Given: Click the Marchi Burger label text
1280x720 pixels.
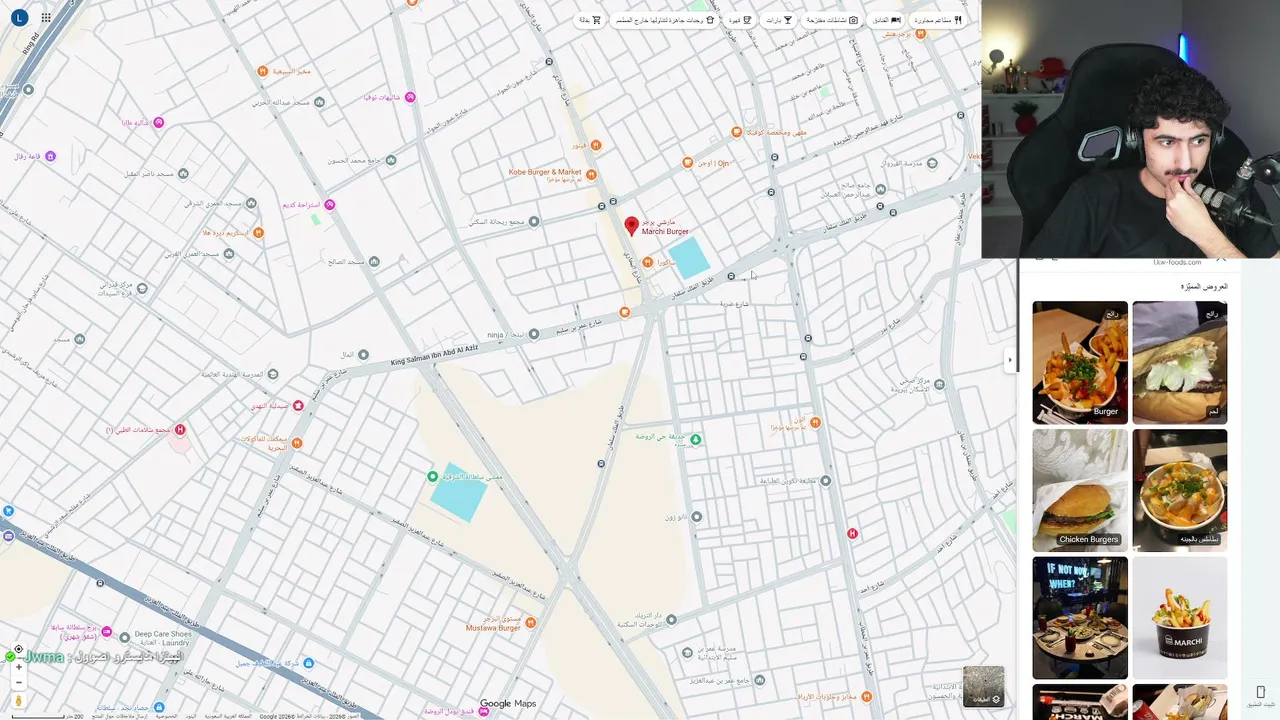Looking at the screenshot, I should tap(665, 231).
